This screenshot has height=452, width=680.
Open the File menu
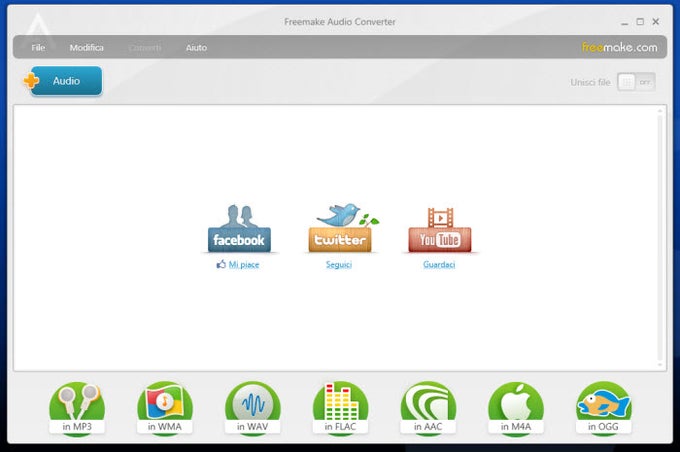[38, 48]
